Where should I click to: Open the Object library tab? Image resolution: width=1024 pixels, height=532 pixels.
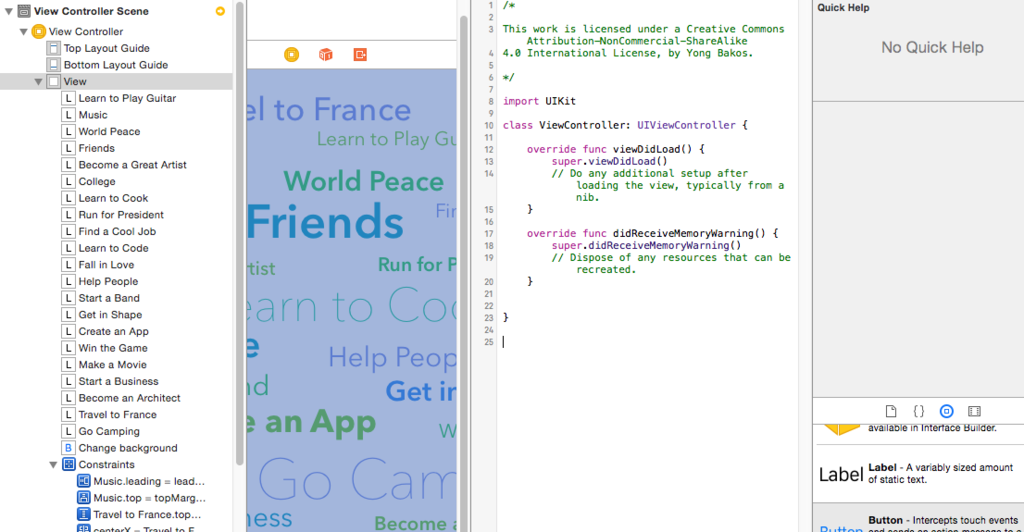click(946, 411)
